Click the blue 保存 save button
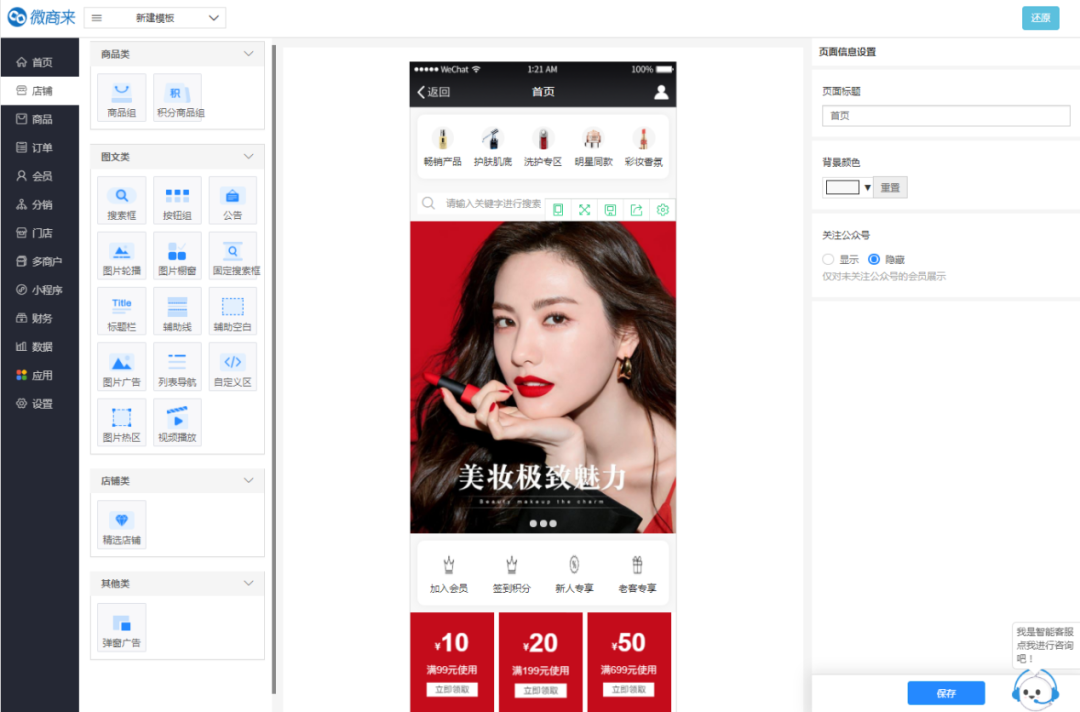This screenshot has height=712, width=1080. pyautogui.click(x=946, y=693)
